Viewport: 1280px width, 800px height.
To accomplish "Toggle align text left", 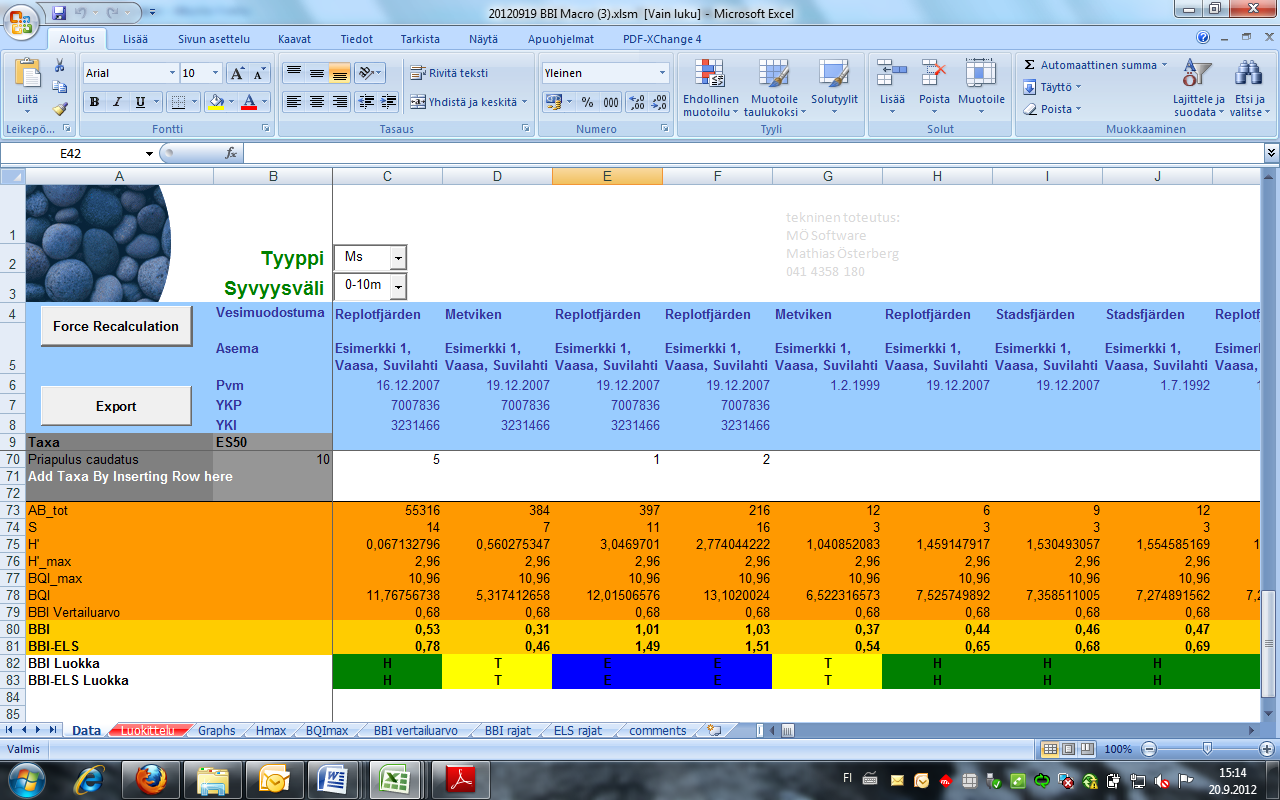I will [x=293, y=102].
